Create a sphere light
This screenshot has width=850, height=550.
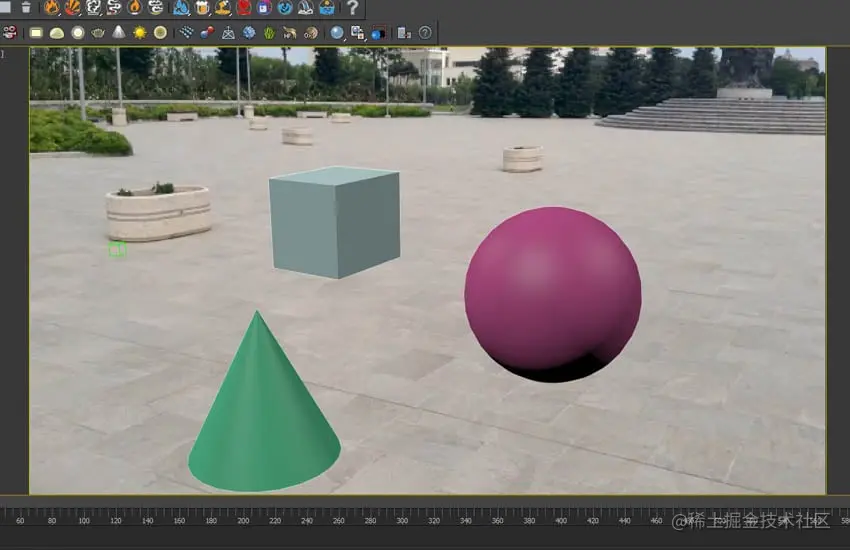[x=78, y=33]
